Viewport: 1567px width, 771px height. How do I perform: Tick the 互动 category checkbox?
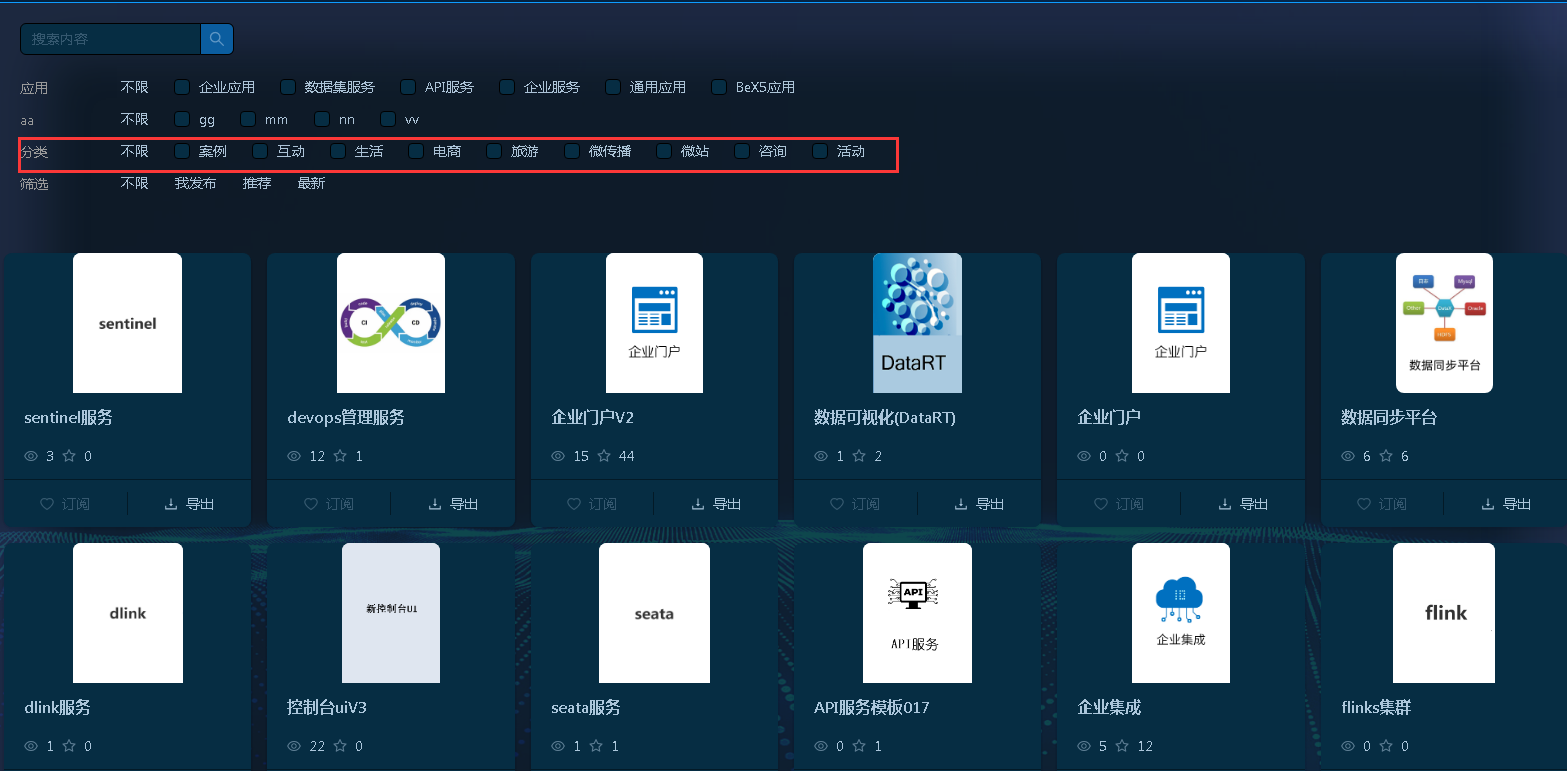(x=260, y=151)
